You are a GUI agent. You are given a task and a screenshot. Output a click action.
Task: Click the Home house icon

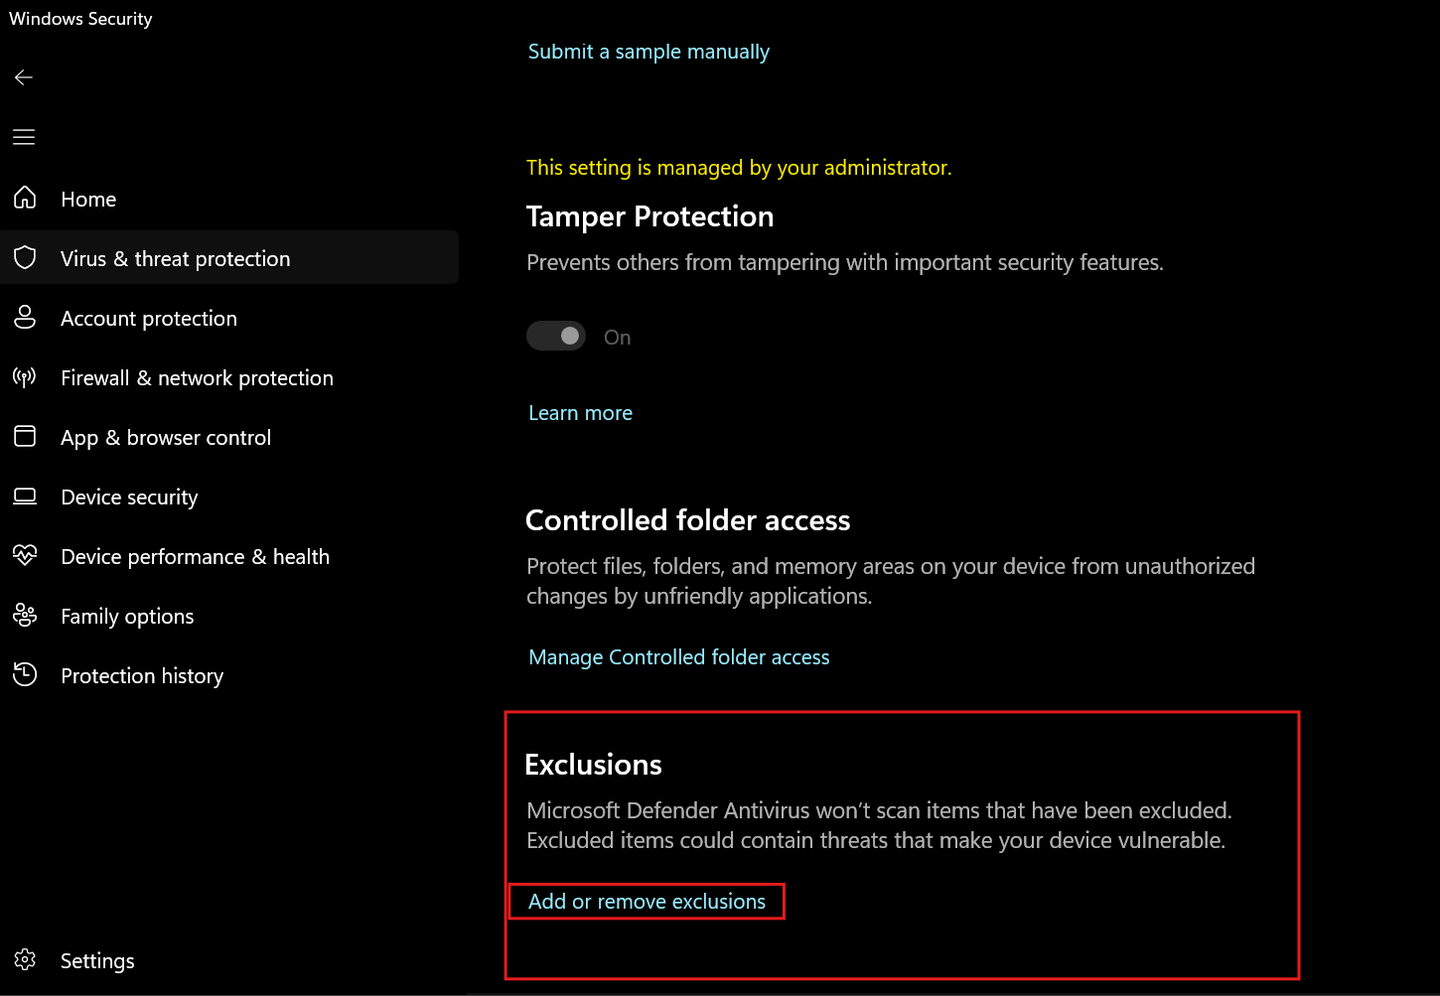pos(25,198)
